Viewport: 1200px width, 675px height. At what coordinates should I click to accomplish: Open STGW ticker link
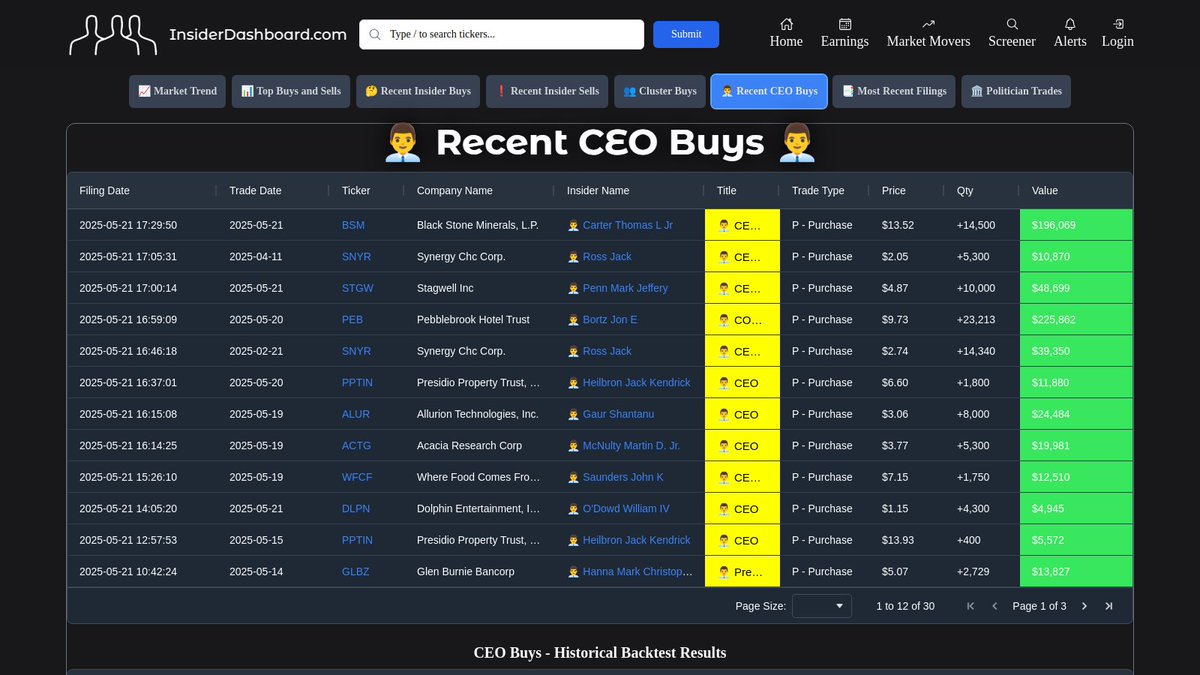[358, 288]
